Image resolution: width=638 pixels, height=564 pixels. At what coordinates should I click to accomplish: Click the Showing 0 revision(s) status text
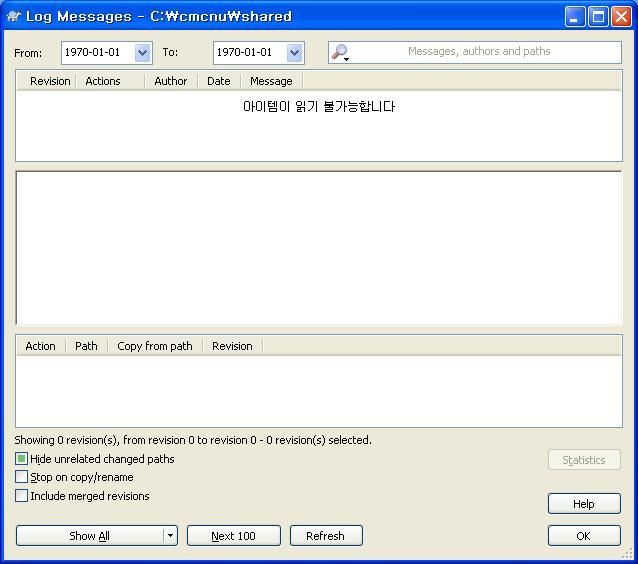pos(193,440)
